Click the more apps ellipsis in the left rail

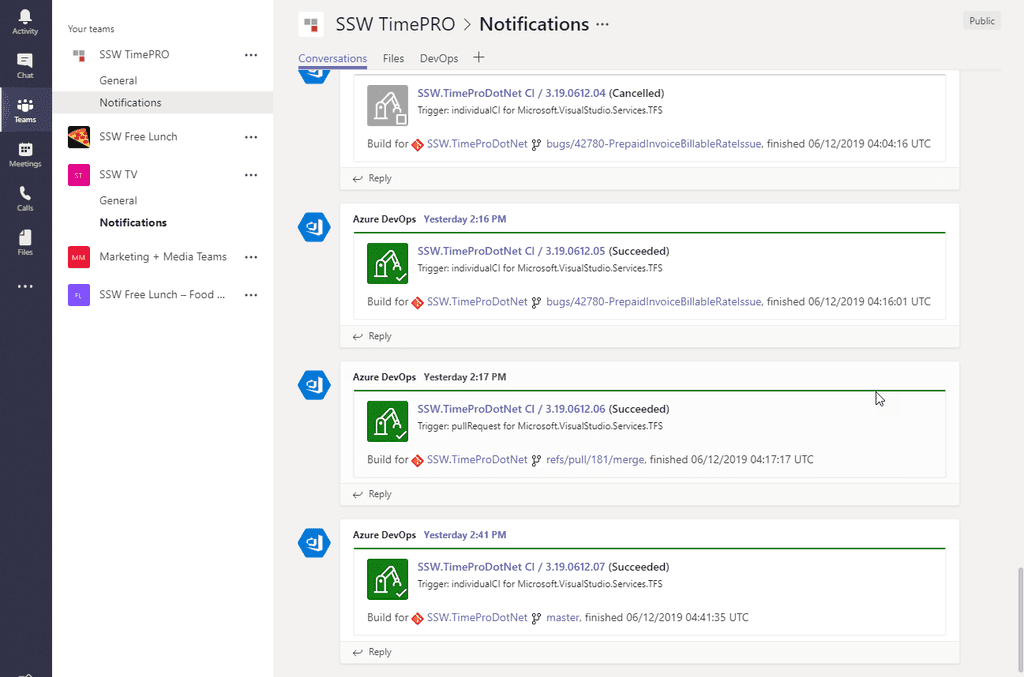[25, 286]
